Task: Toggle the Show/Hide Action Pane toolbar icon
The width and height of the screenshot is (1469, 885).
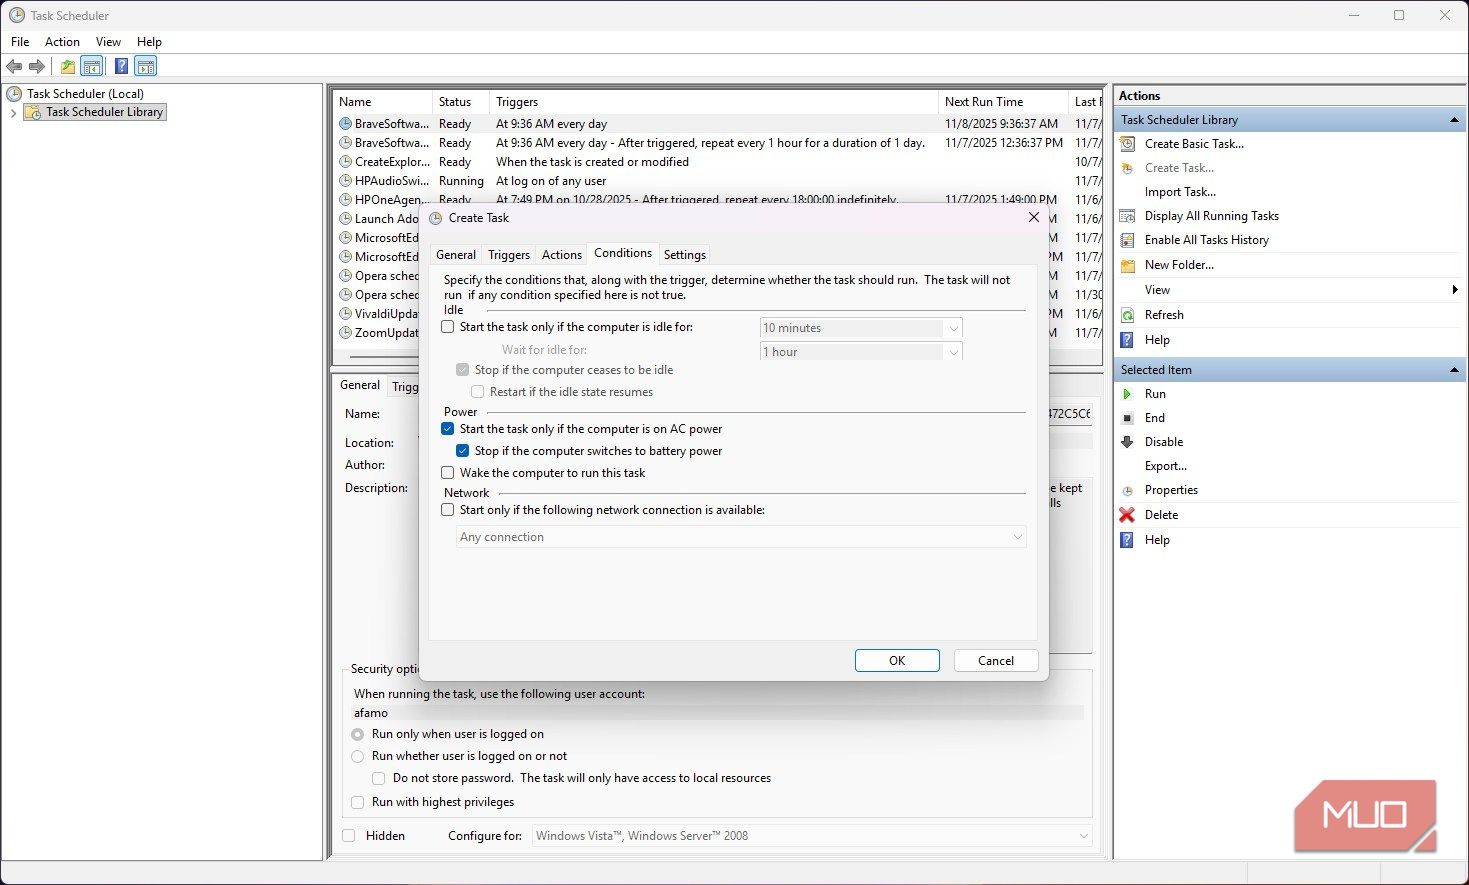Action: (x=146, y=66)
